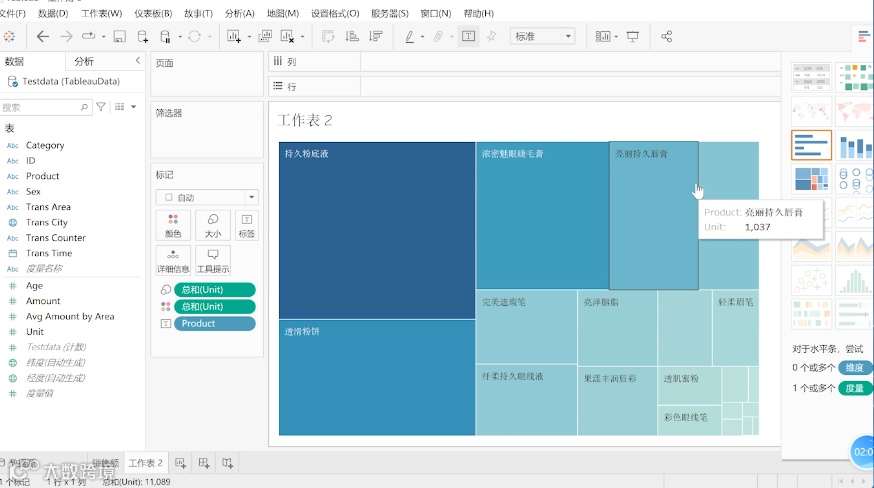Open the dropdown arrow next to Clear sheet icon
This screenshot has height=488, width=874.
coord(302,37)
